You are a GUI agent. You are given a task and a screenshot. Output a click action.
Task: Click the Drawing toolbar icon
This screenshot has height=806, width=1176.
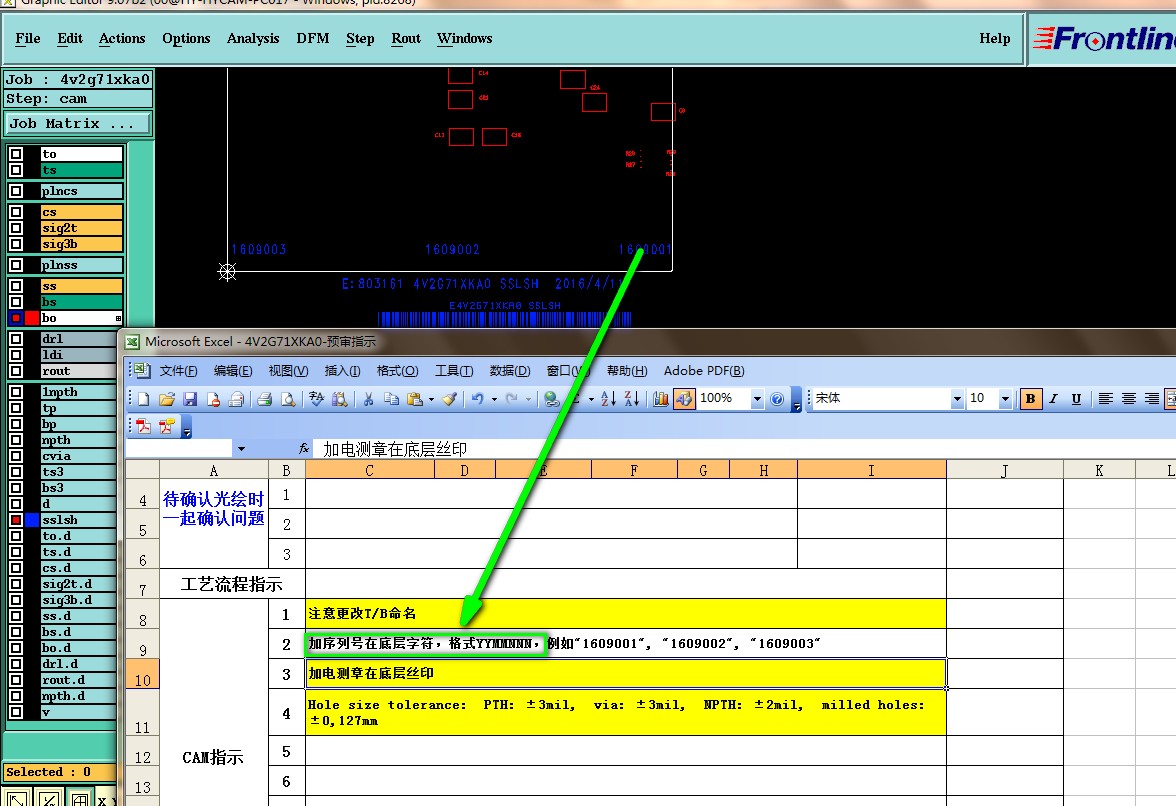[x=683, y=399]
